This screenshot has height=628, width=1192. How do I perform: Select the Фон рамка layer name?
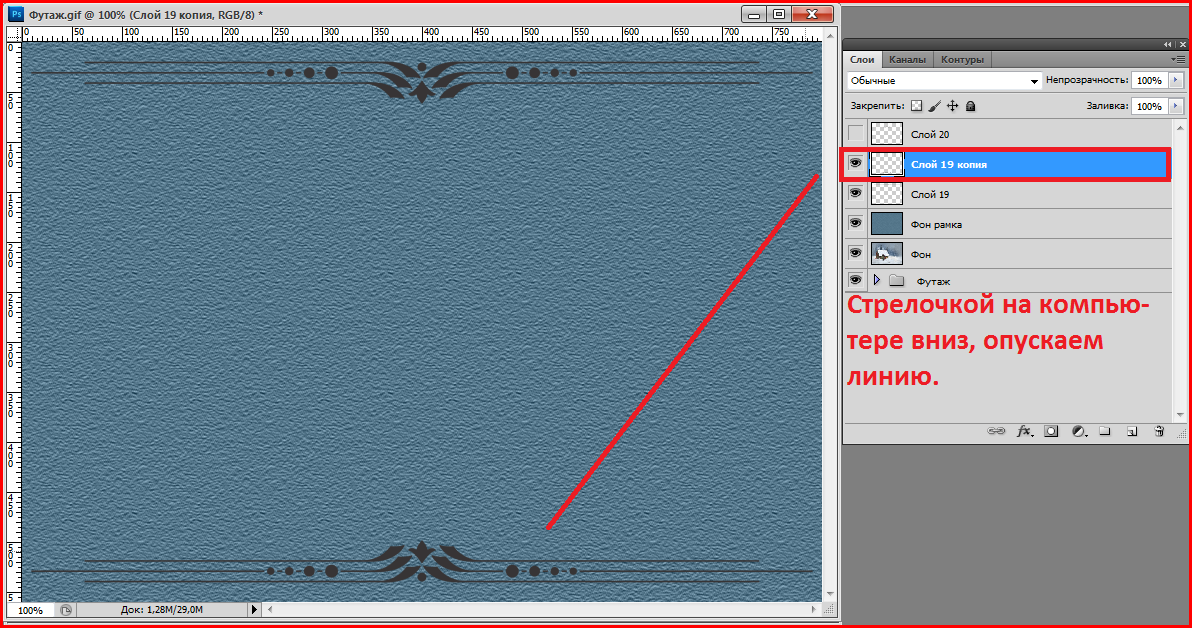[936, 224]
